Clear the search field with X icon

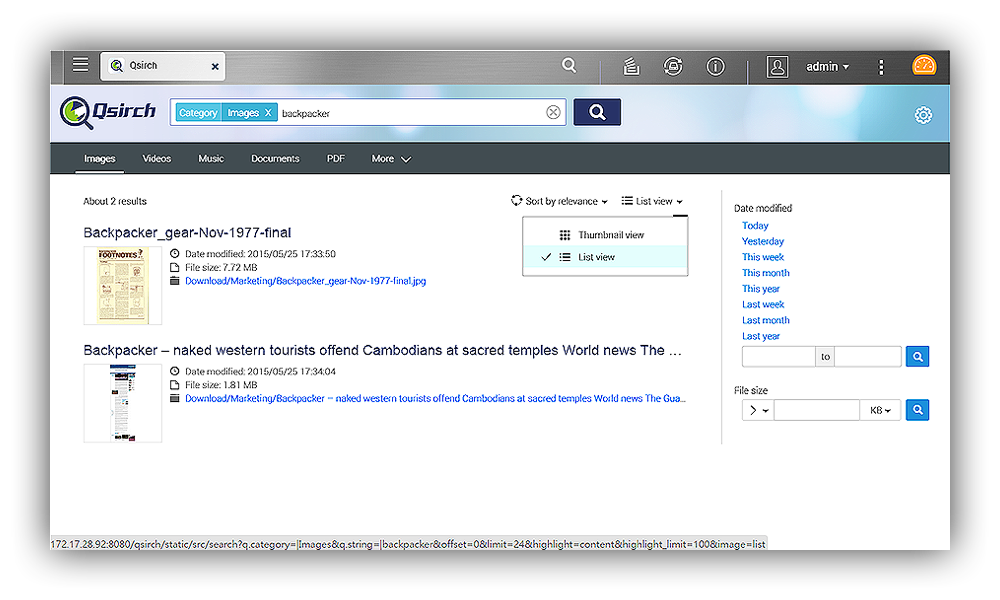pyautogui.click(x=553, y=112)
